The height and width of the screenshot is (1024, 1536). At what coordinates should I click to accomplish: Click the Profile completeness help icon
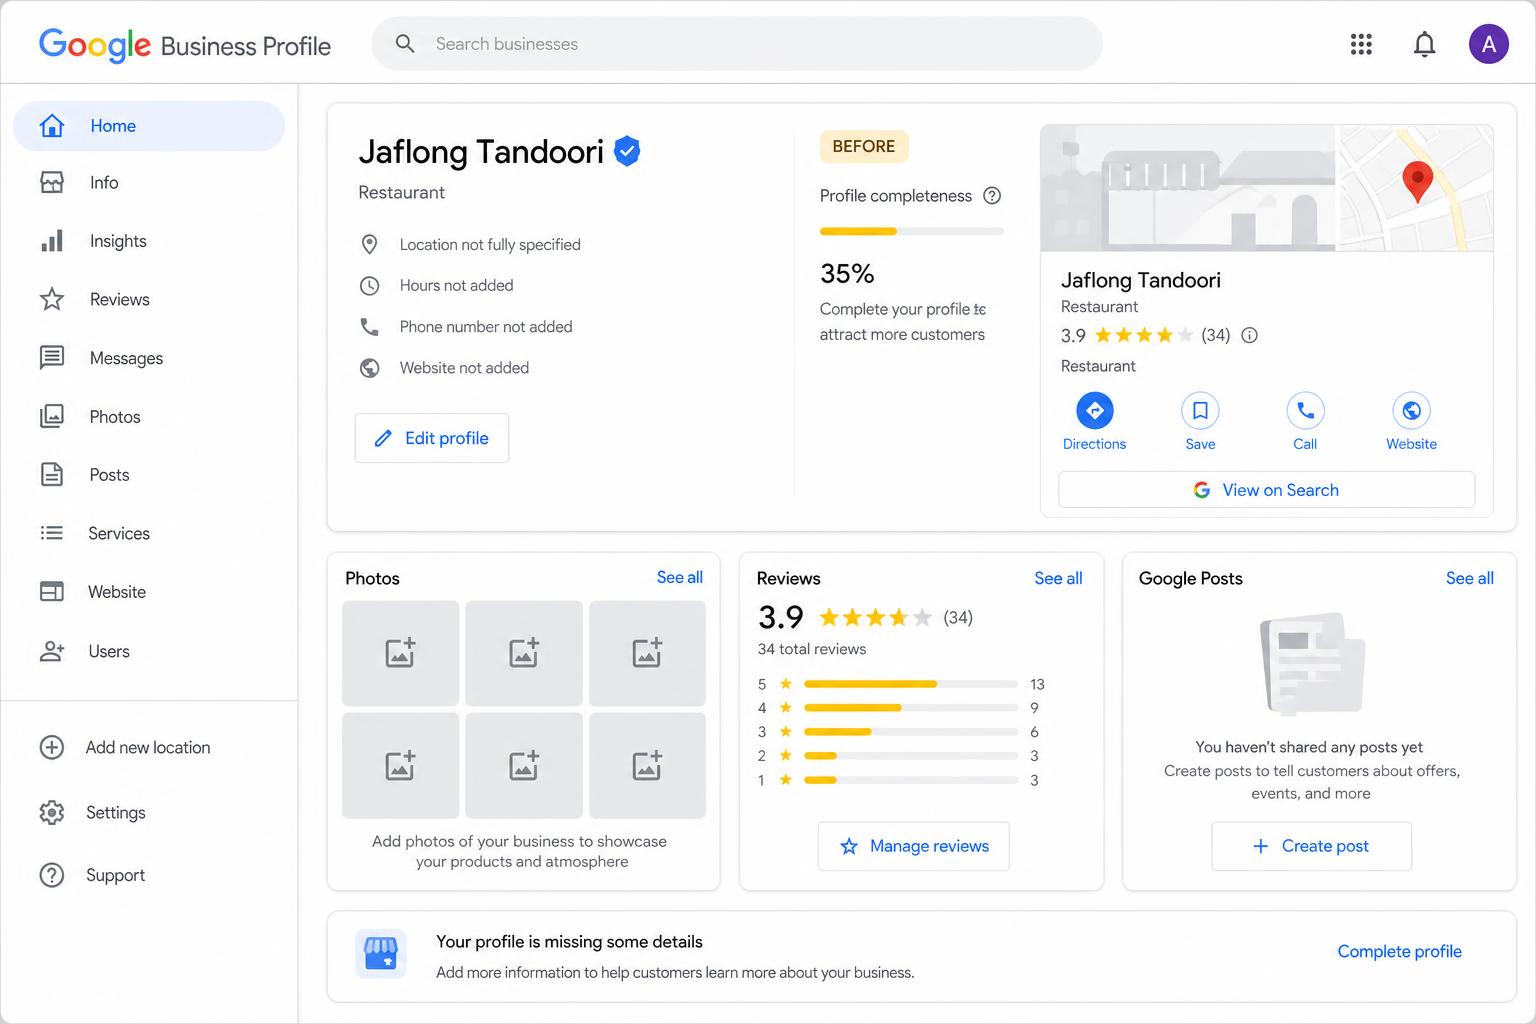pos(992,196)
